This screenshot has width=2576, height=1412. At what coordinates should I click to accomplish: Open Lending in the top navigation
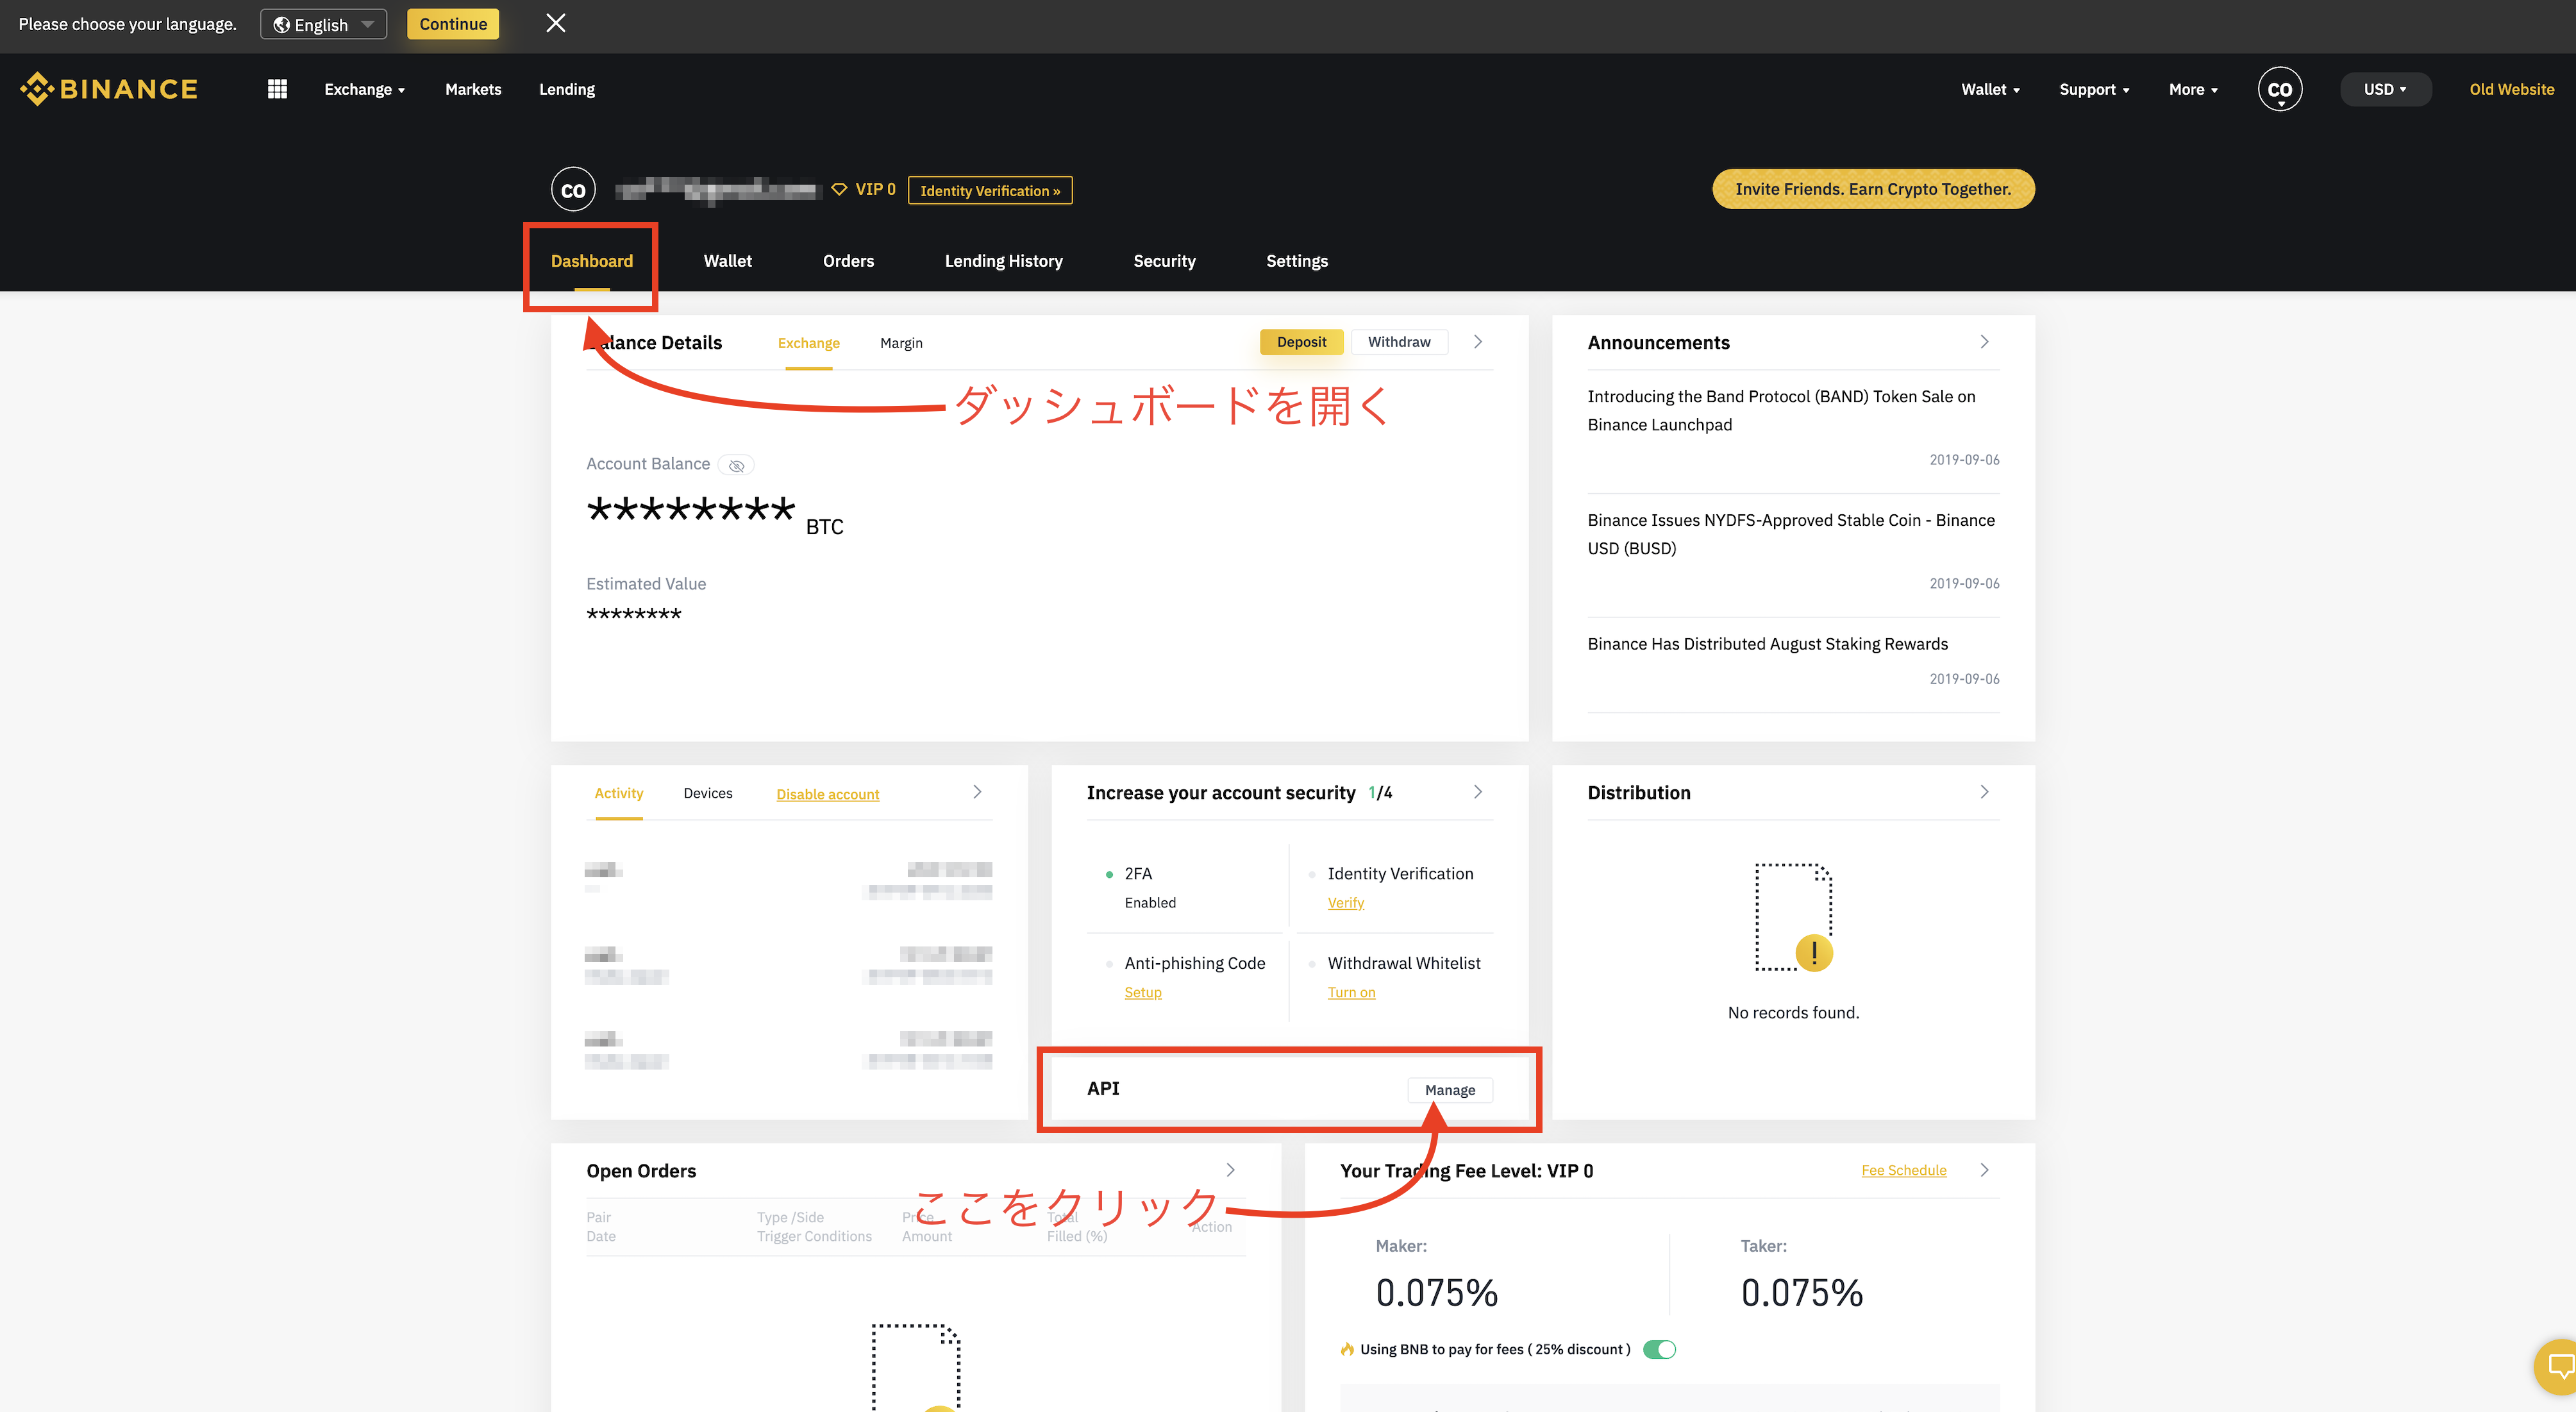(566, 89)
